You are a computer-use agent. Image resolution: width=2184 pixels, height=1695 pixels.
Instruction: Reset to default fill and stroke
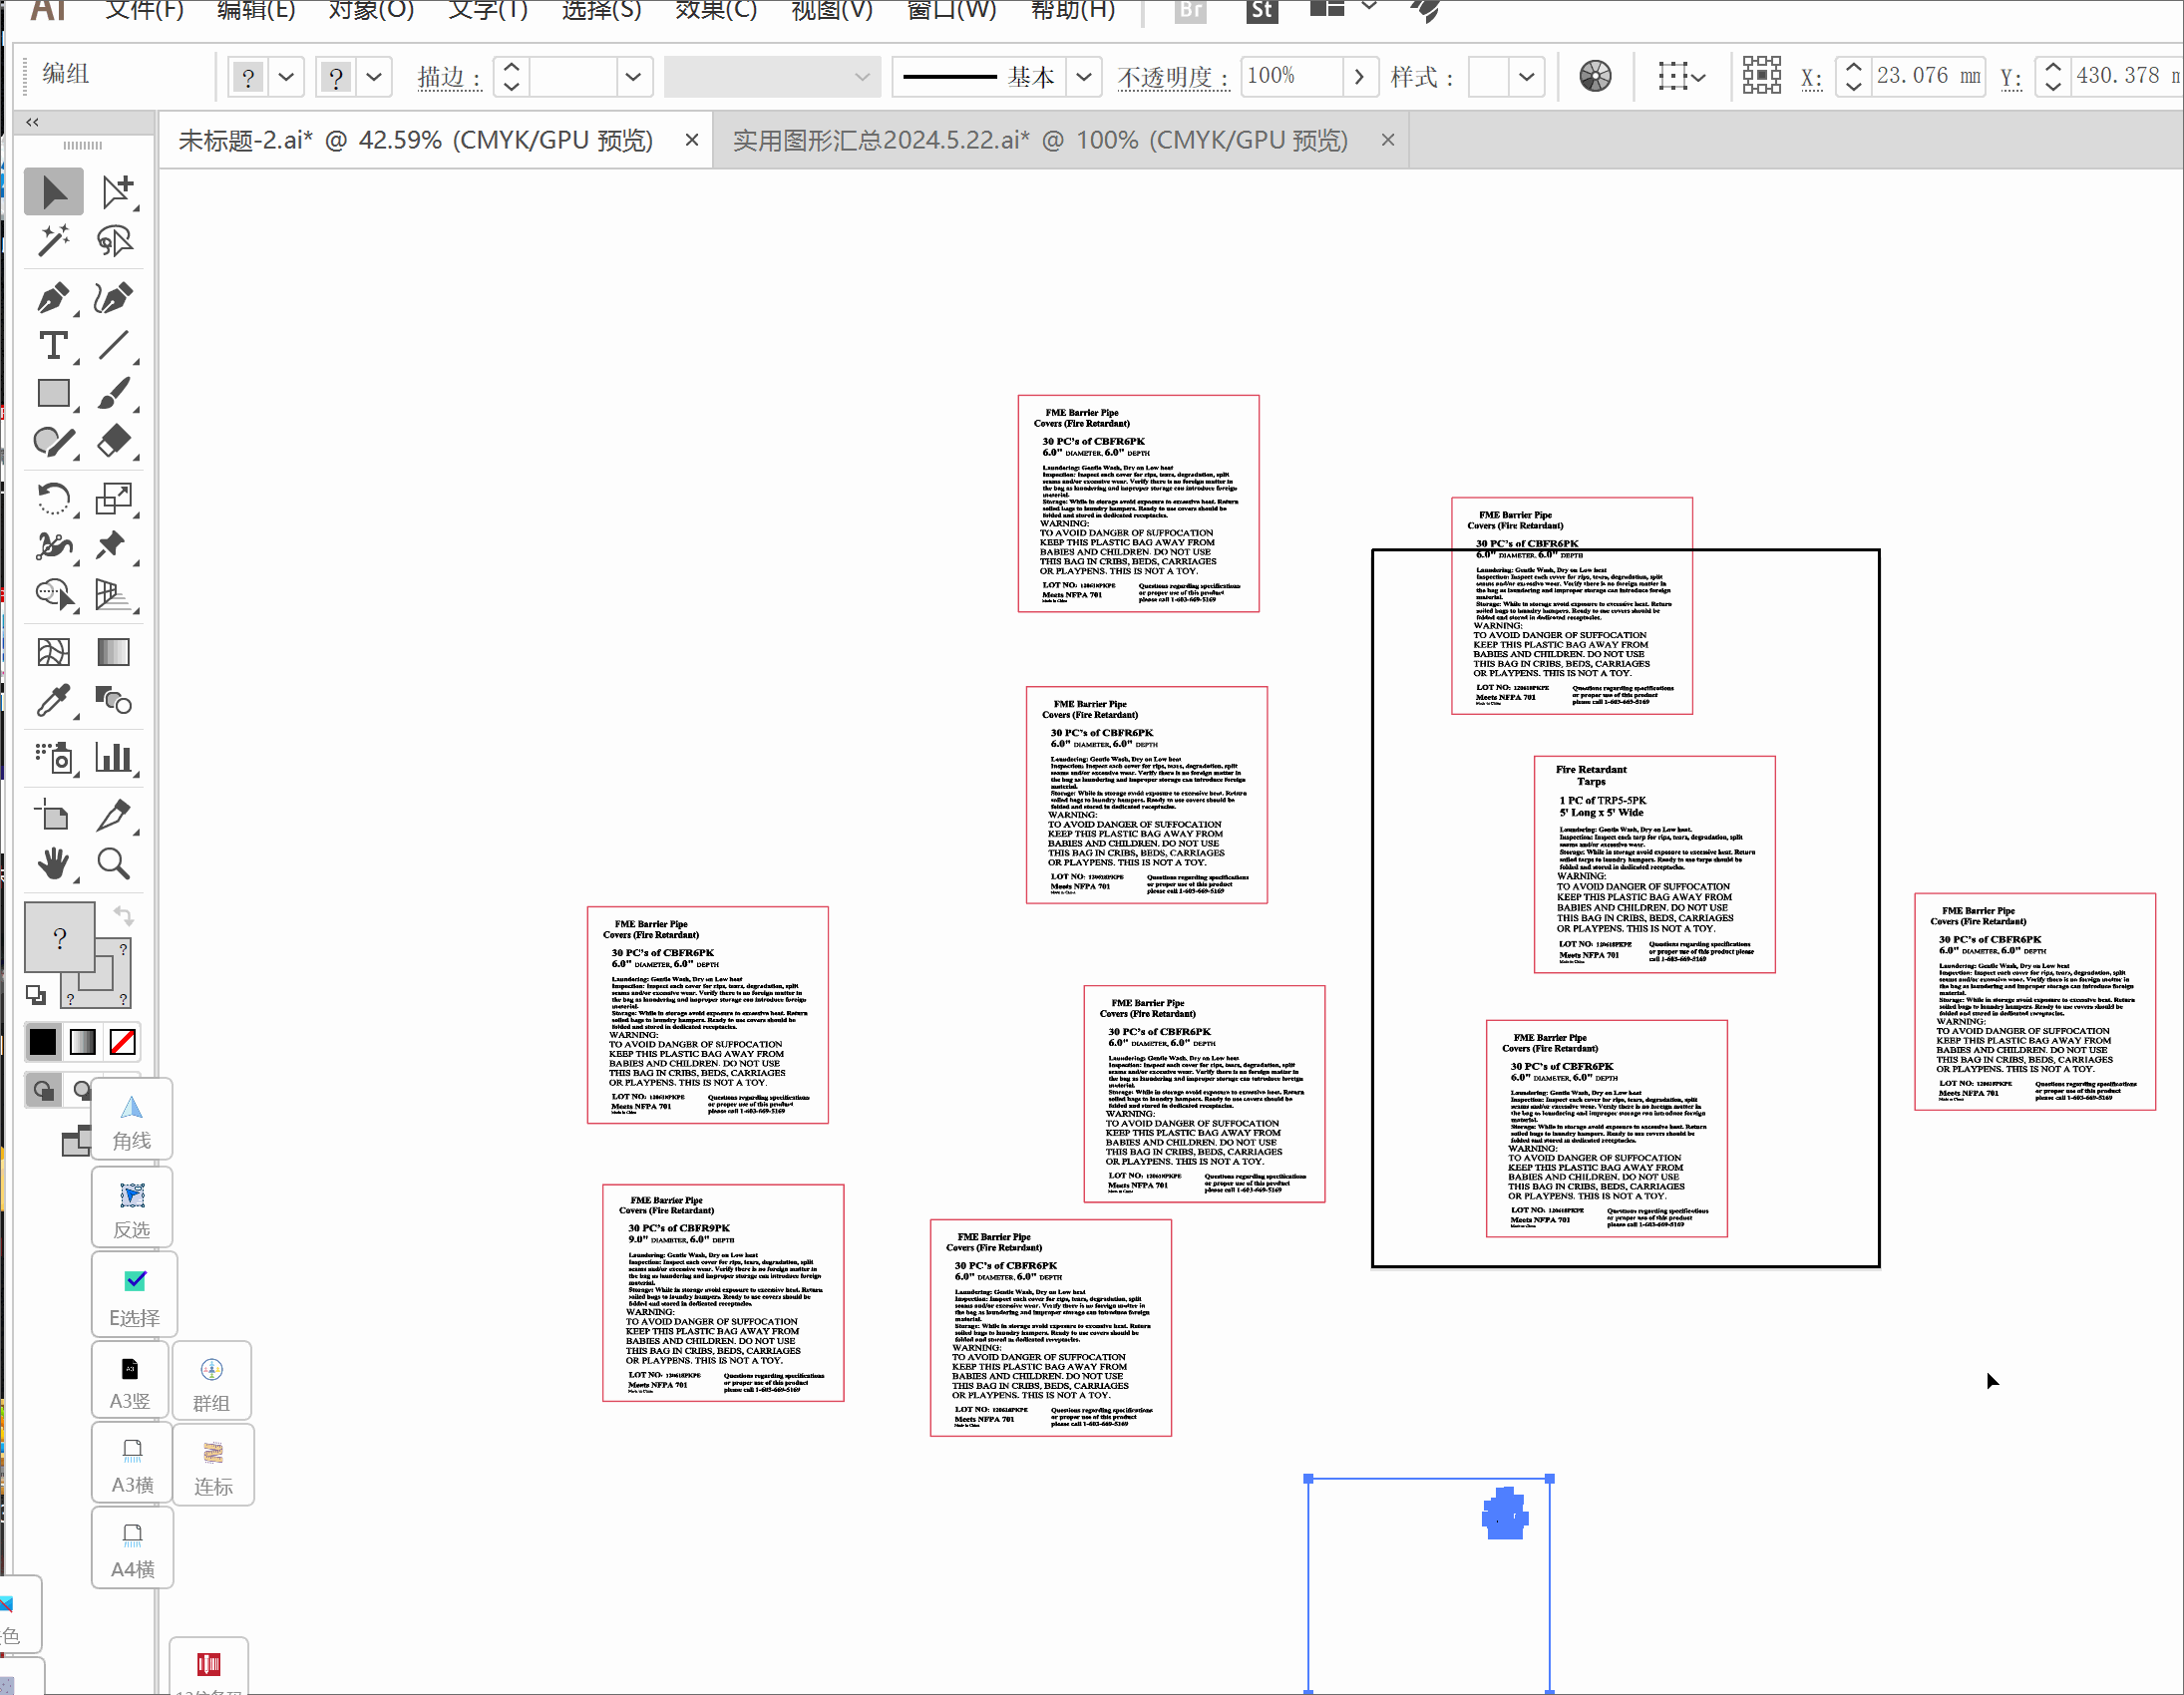(x=36, y=994)
